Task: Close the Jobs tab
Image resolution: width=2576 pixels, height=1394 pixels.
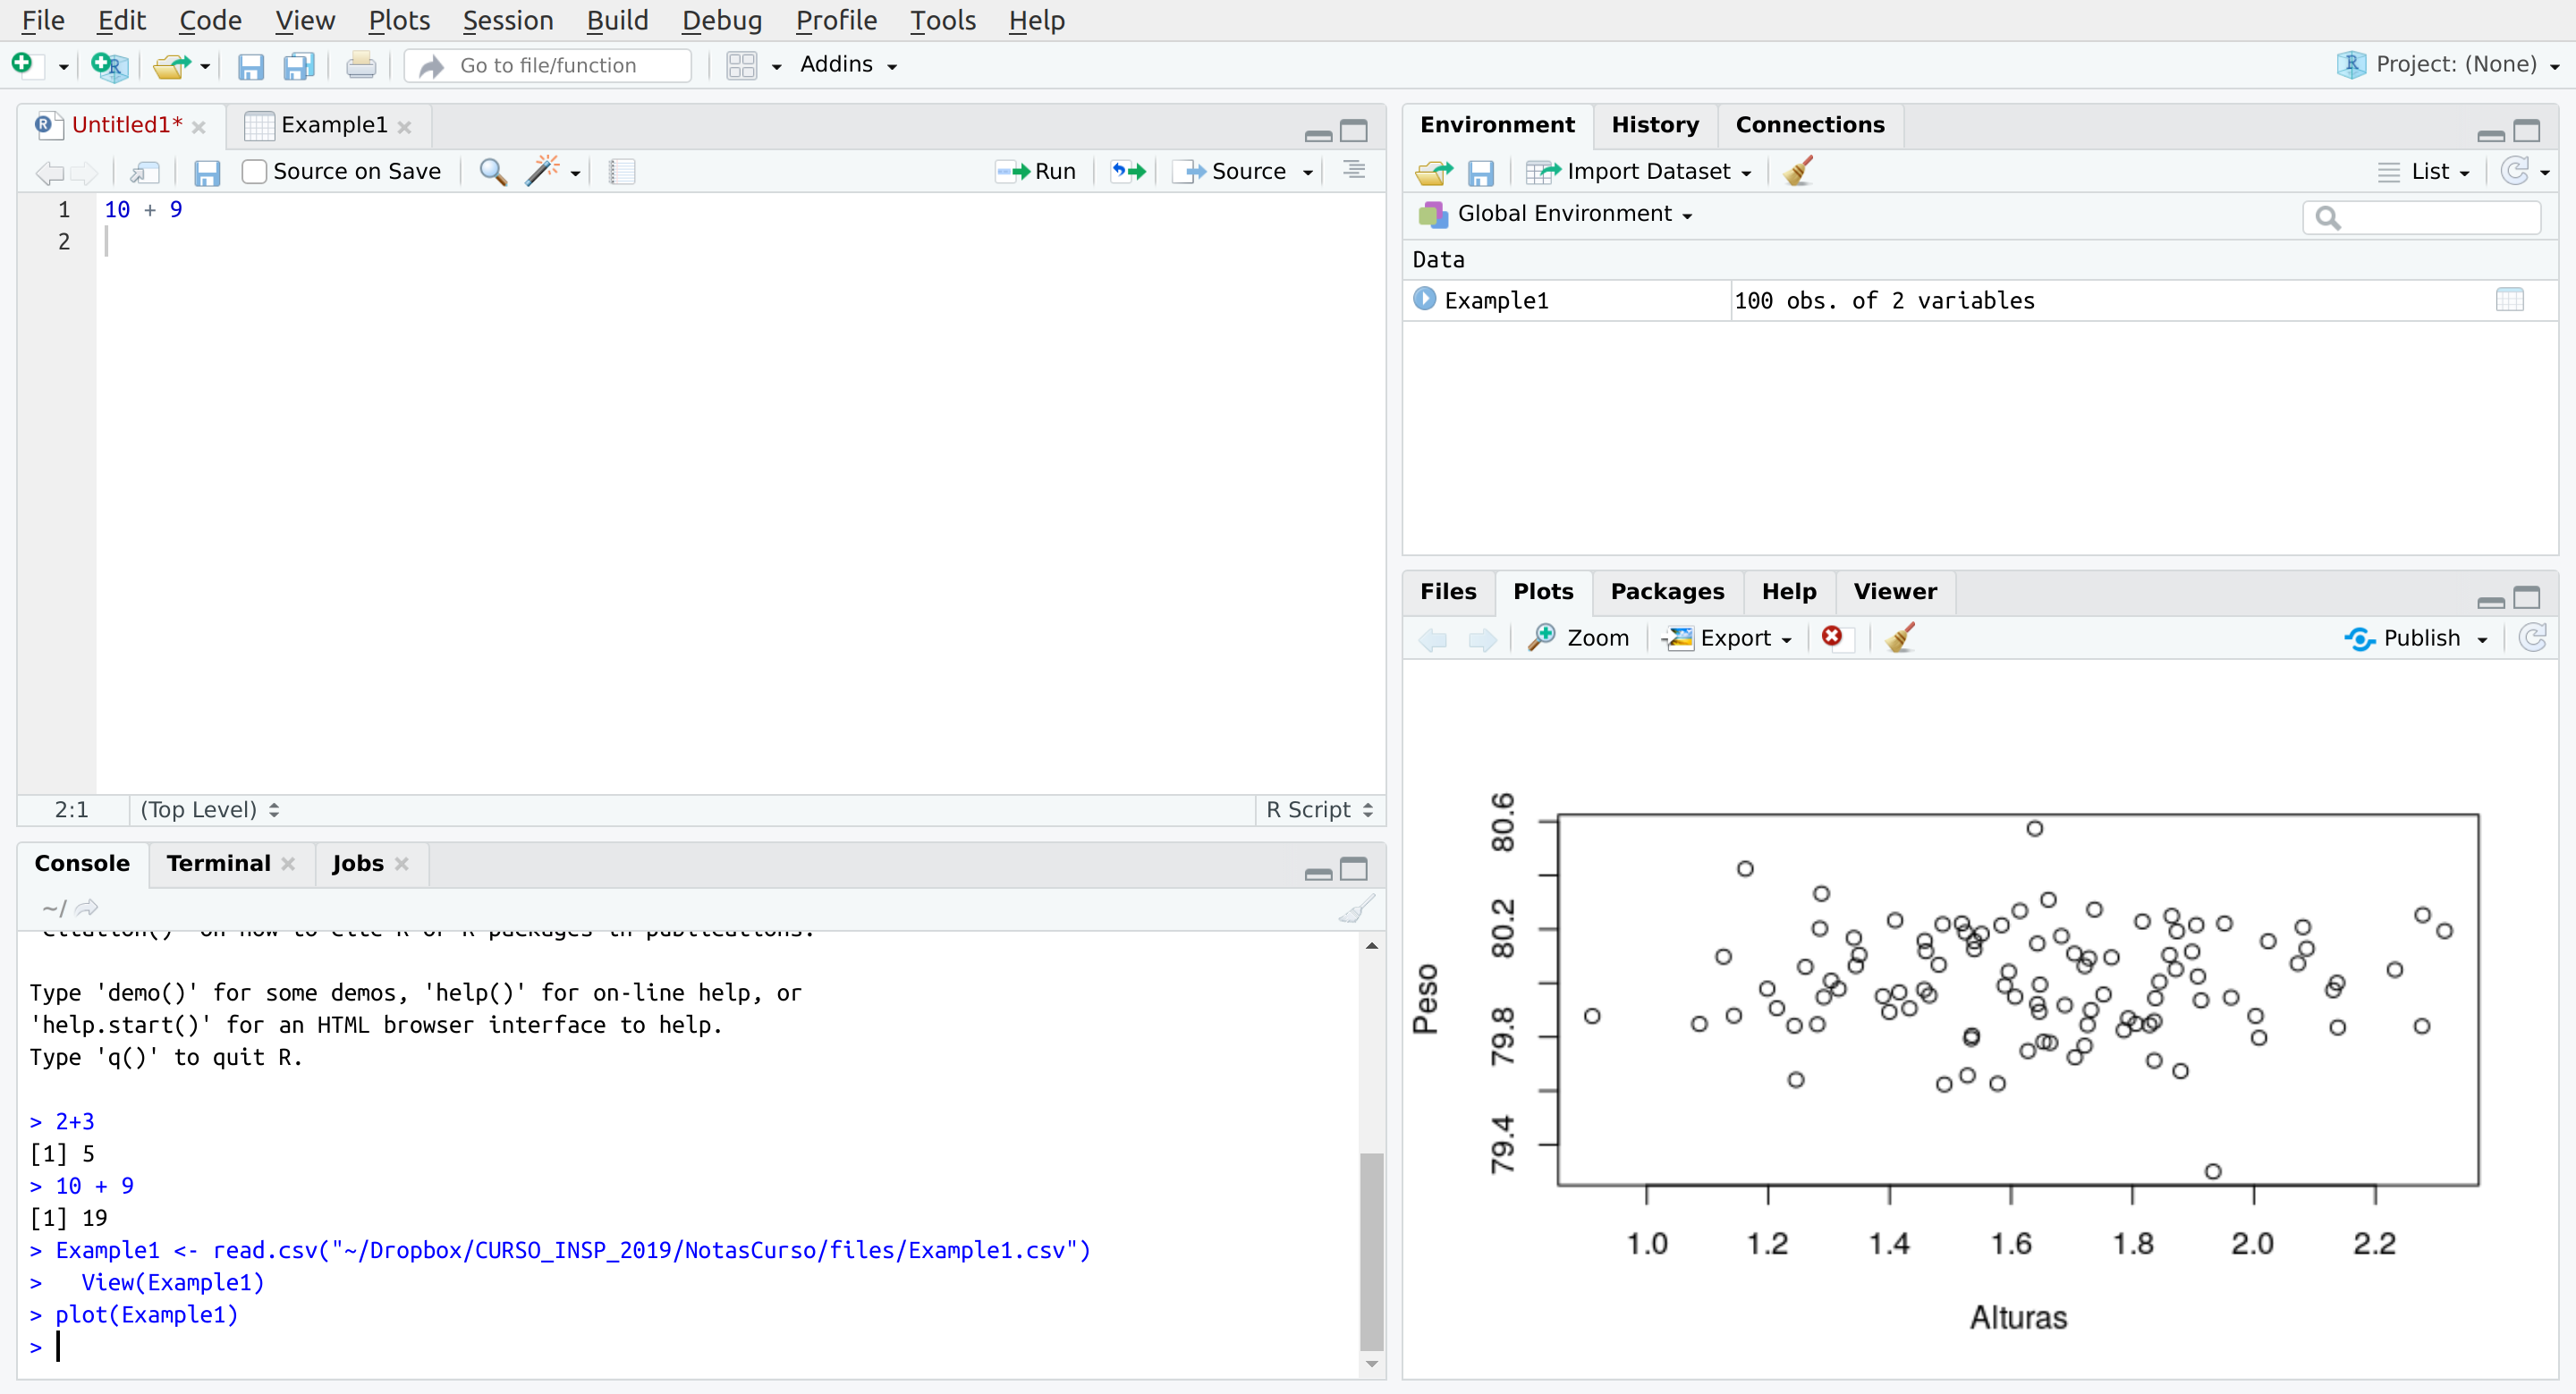Action: tap(402, 864)
